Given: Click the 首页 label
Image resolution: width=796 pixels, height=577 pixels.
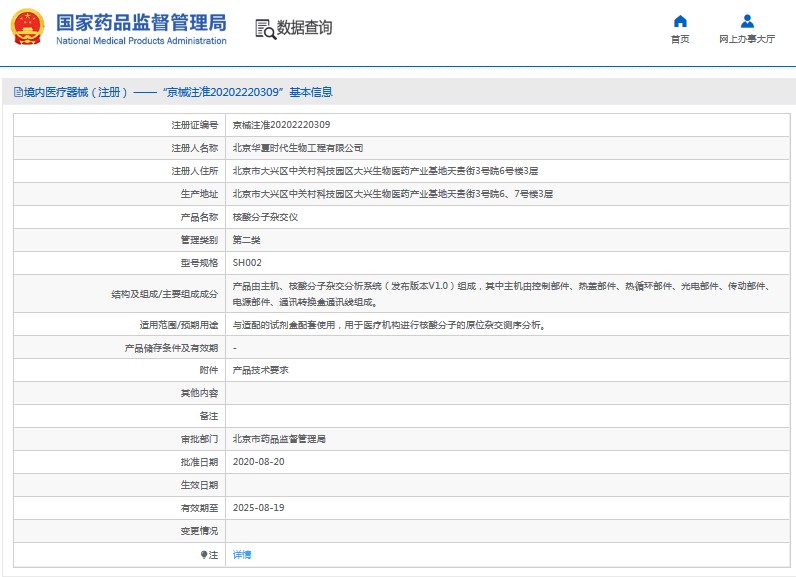Looking at the screenshot, I should coord(680,39).
